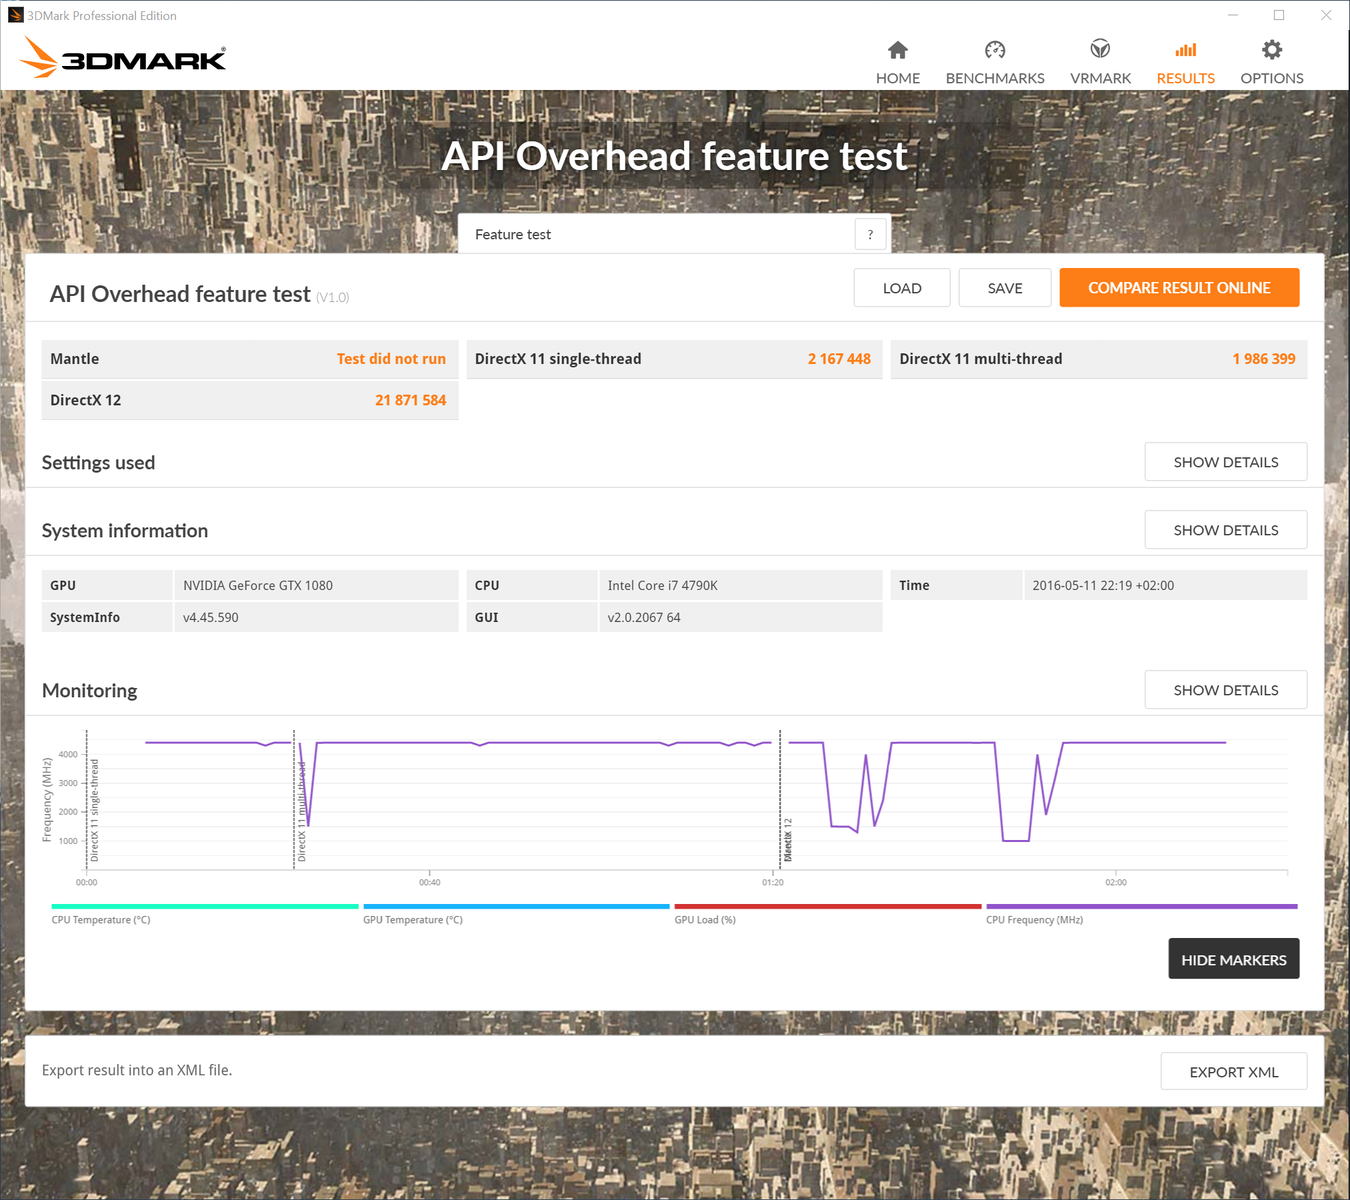Screen dimensions: 1350x1200
Task: Minimize the 3DMark window
Action: 1233,15
